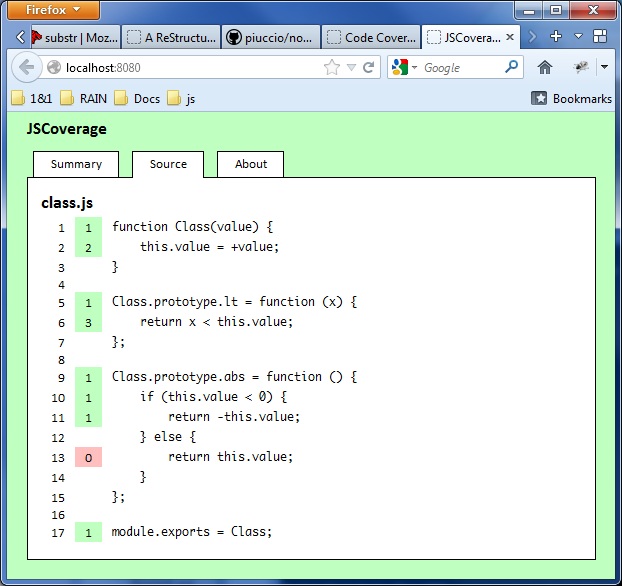Switch to the substr | Moz... tab
Image resolution: width=622 pixels, height=586 pixels.
pos(75,37)
